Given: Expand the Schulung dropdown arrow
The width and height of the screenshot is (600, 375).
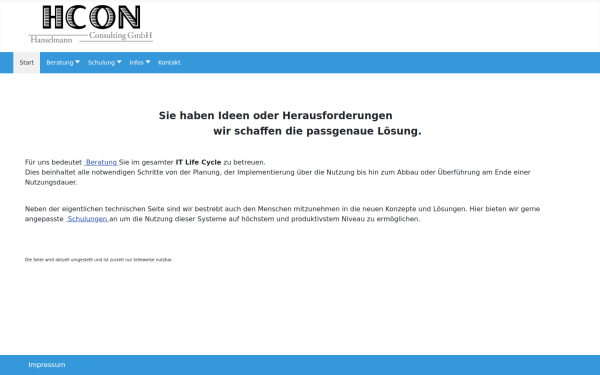Looking at the screenshot, I should click(x=119, y=62).
